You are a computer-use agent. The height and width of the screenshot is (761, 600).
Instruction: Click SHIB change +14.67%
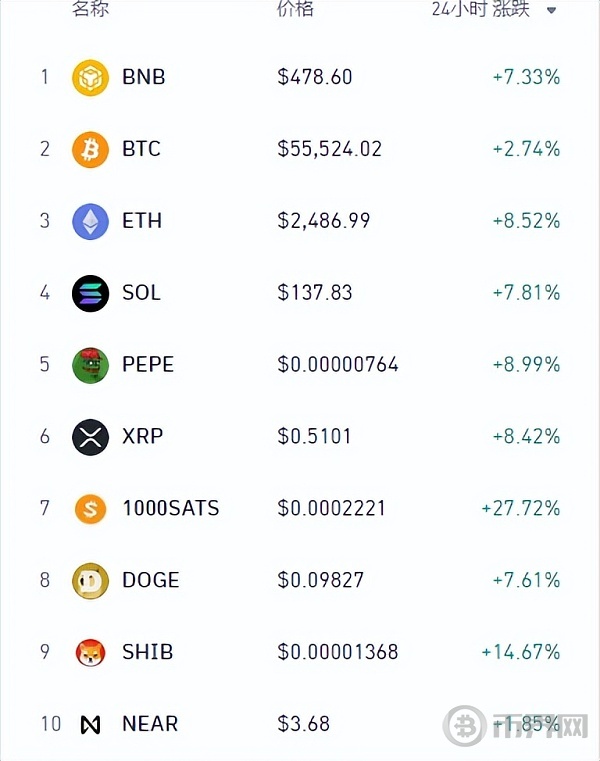click(x=520, y=652)
